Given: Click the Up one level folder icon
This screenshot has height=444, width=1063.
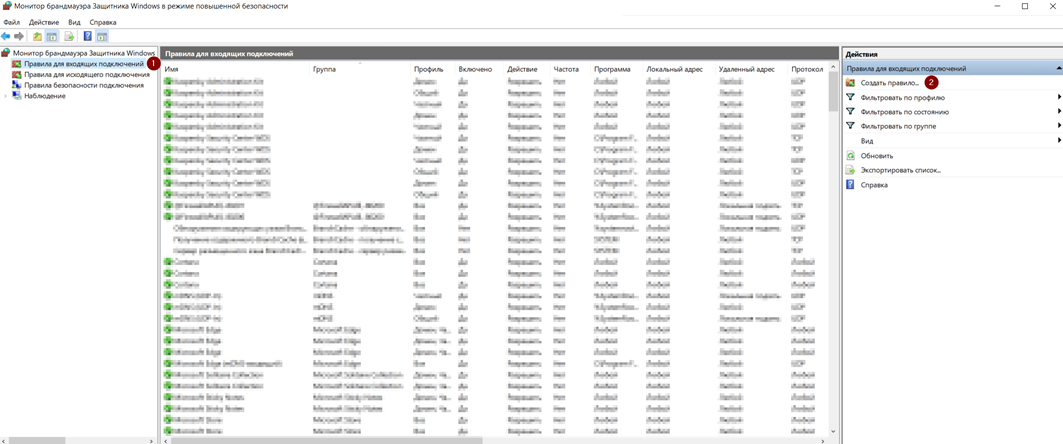Looking at the screenshot, I should click(x=37, y=37).
